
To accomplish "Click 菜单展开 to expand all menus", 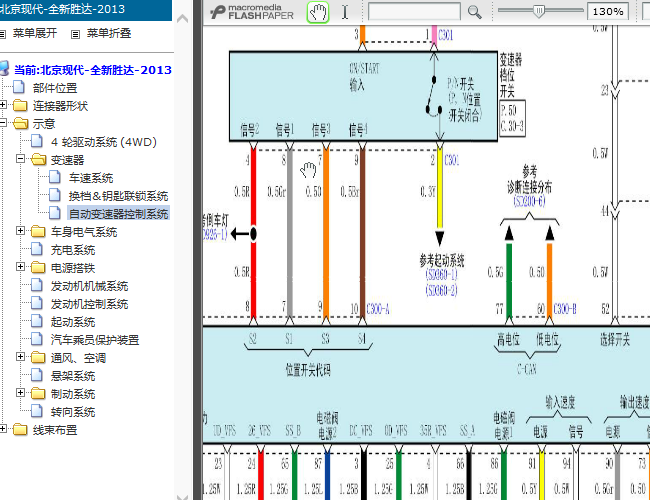I will (35, 33).
